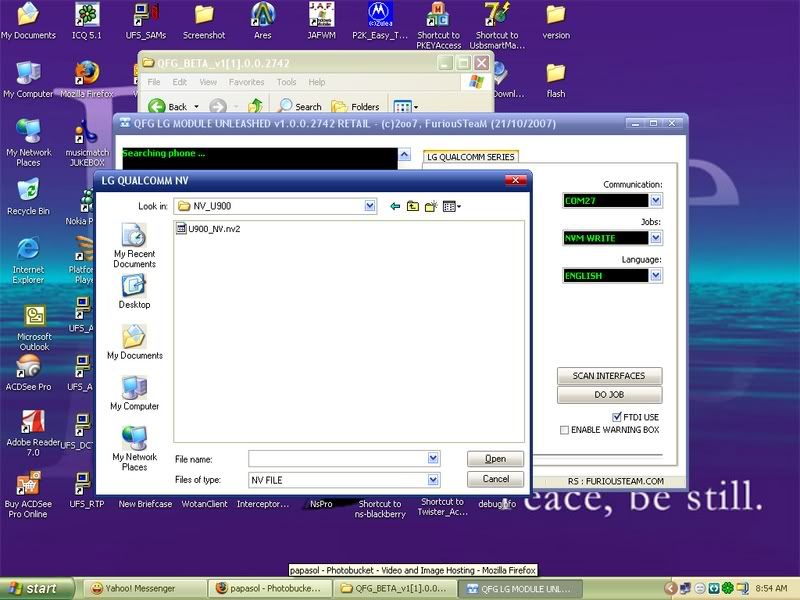Click the DO JOB button

[609, 395]
